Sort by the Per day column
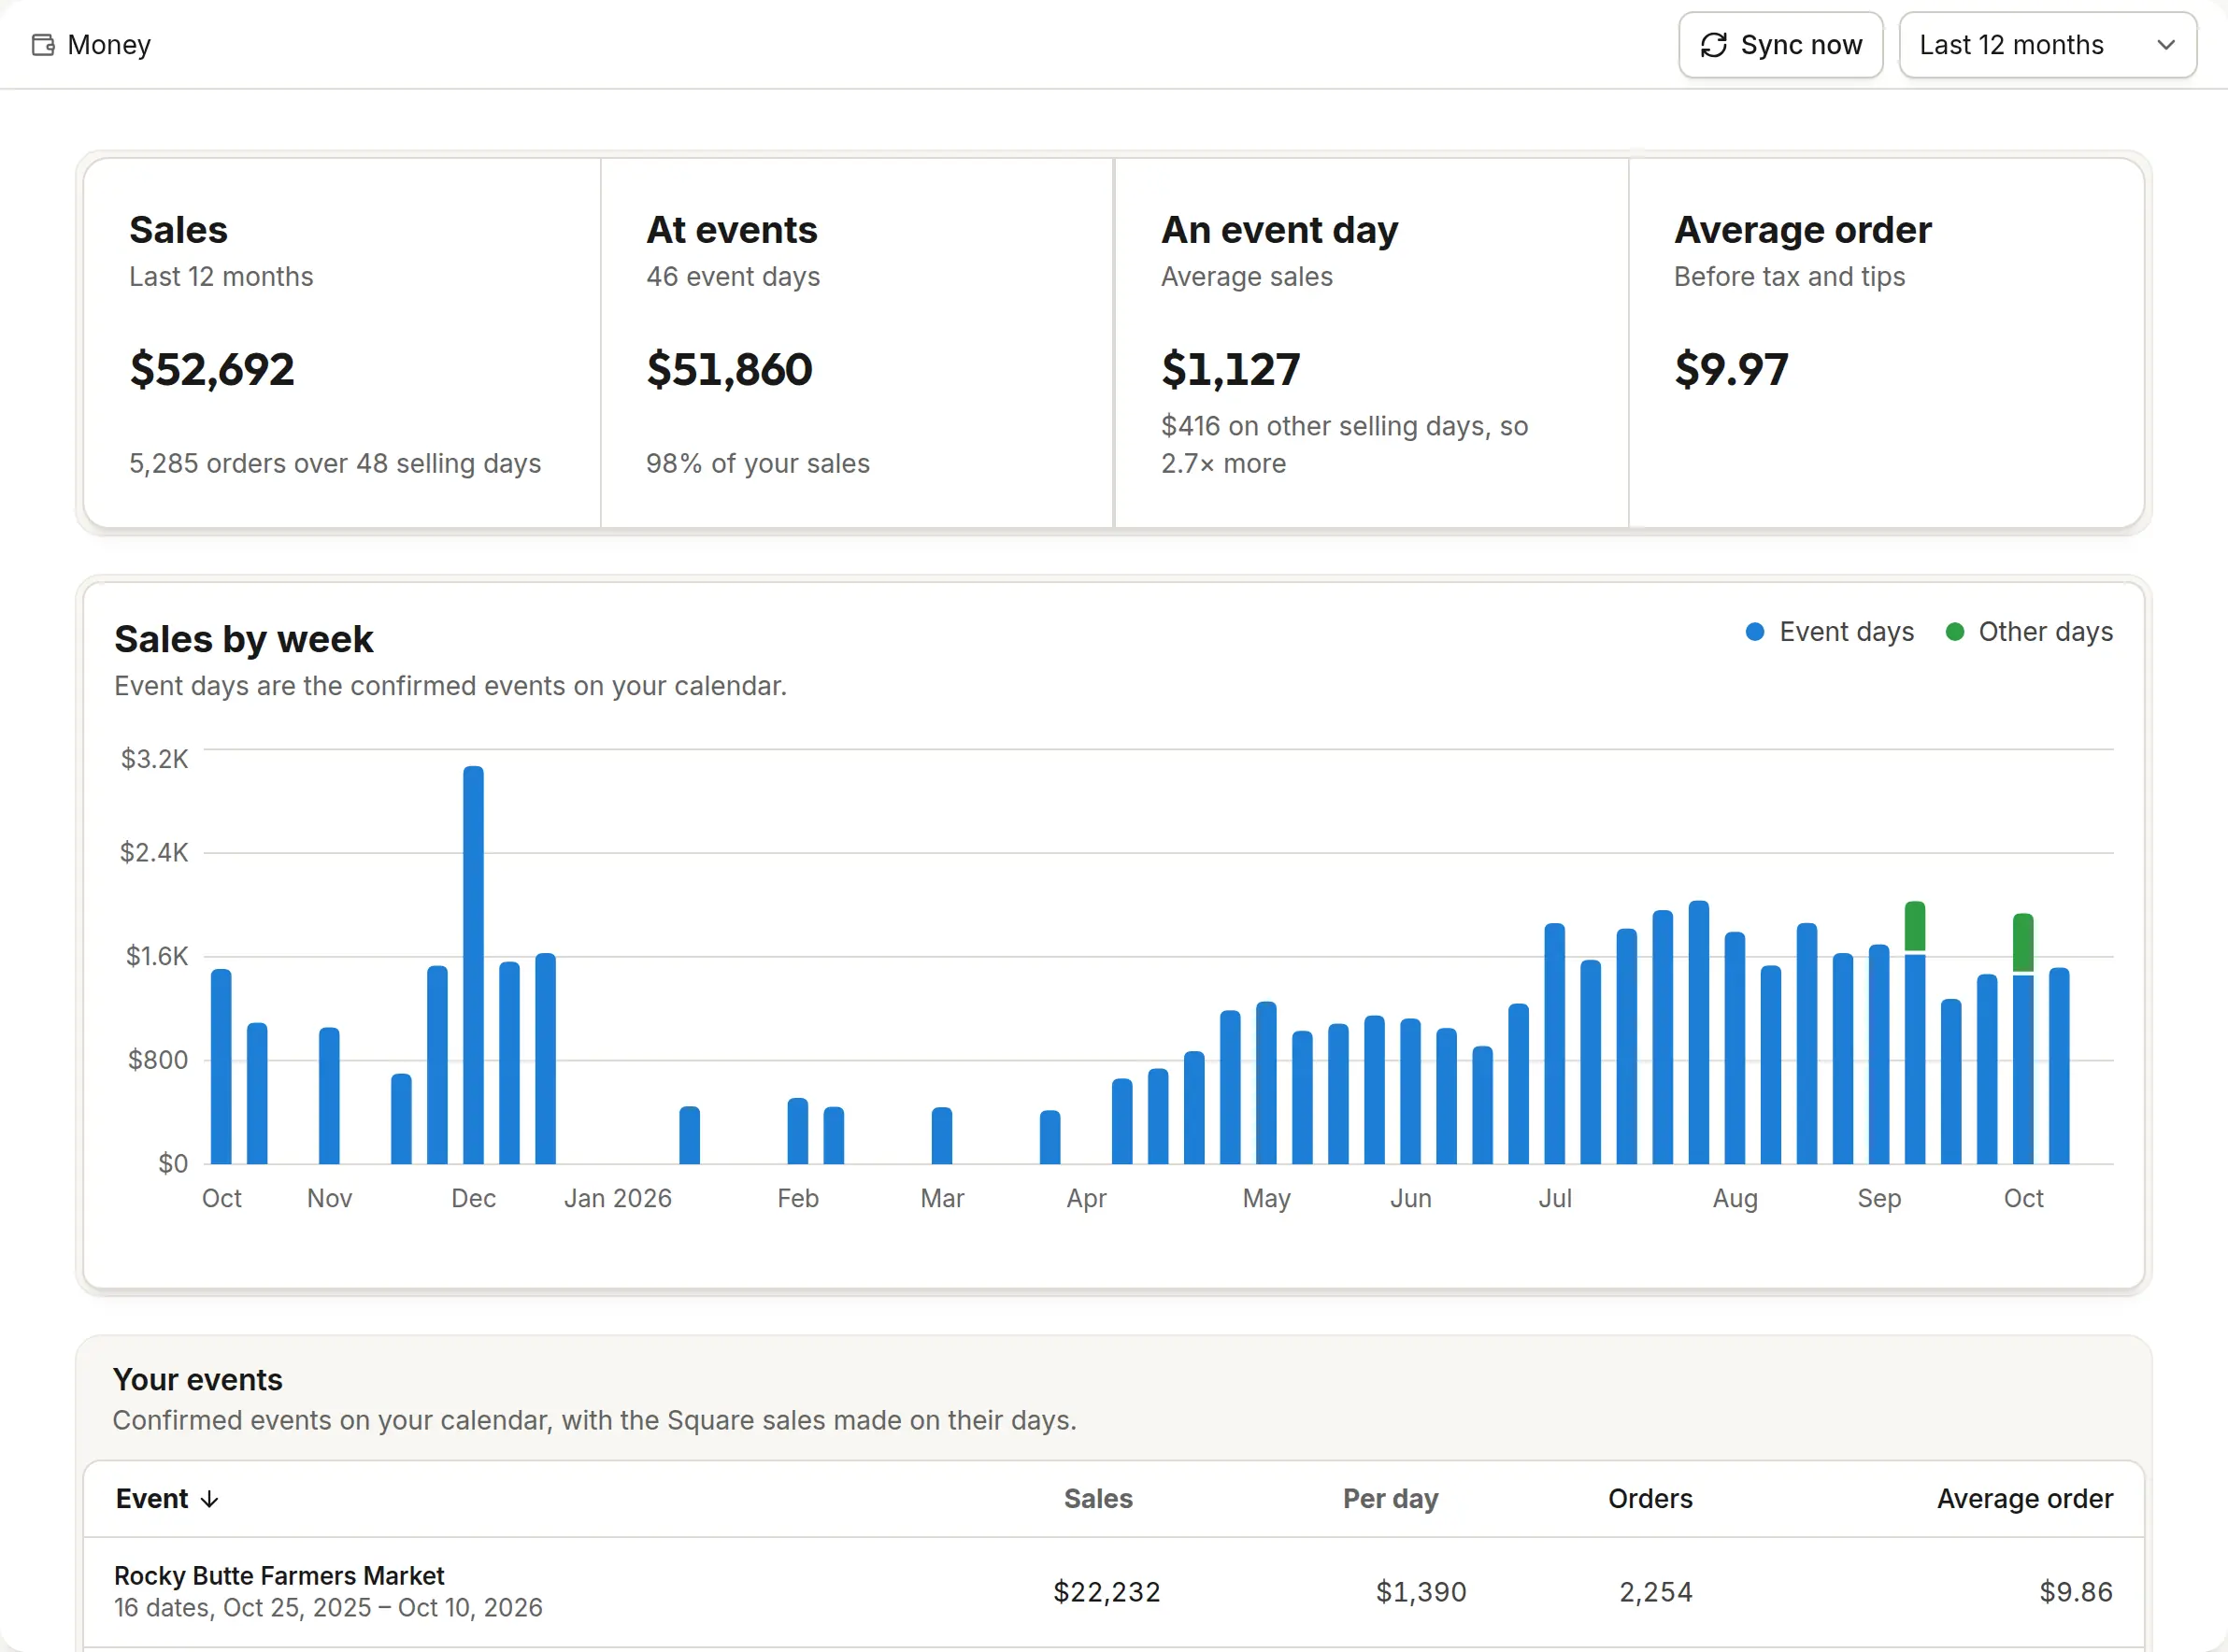Screen dimensions: 2228x1652 pyautogui.click(x=1390, y=1498)
